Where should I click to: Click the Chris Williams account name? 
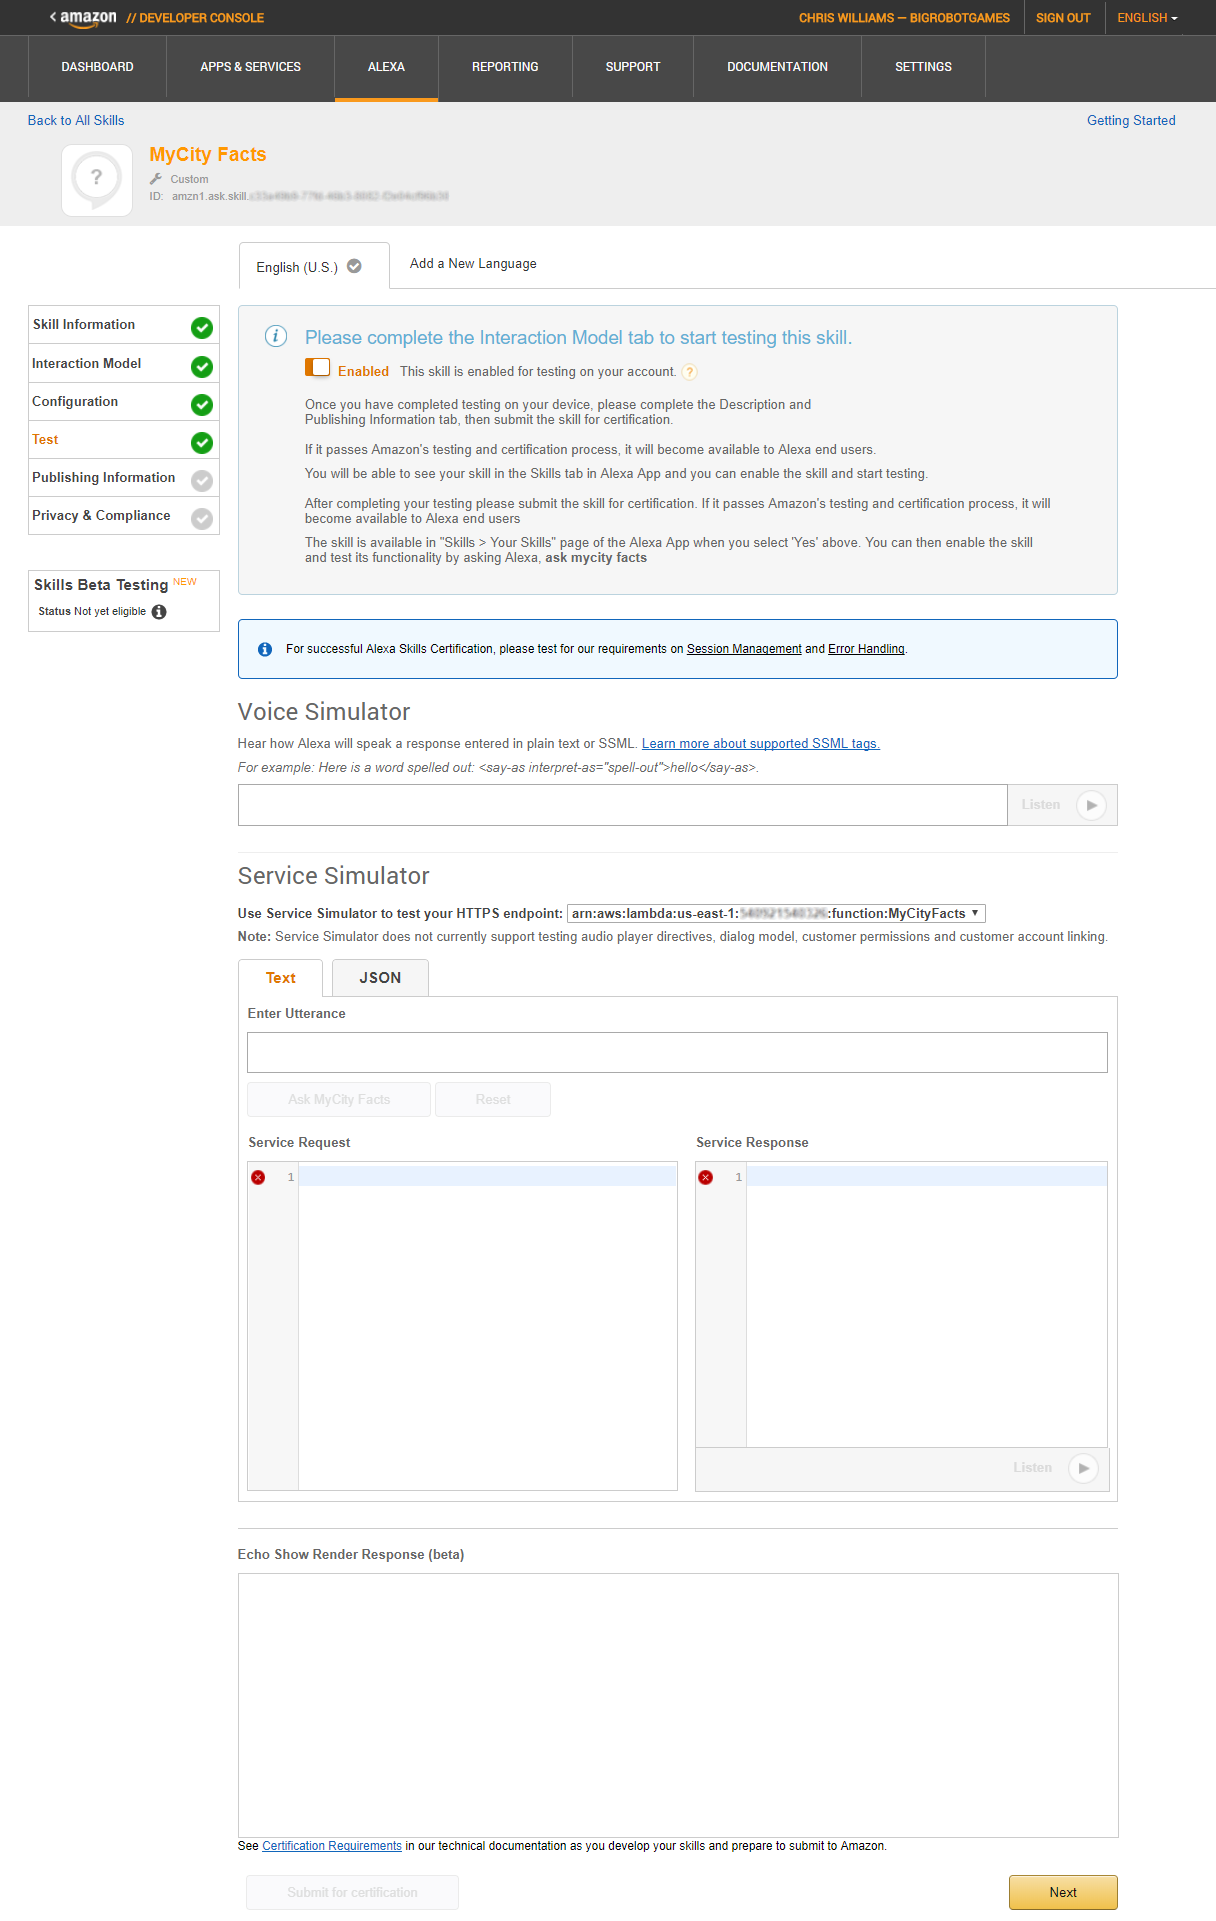pos(904,18)
